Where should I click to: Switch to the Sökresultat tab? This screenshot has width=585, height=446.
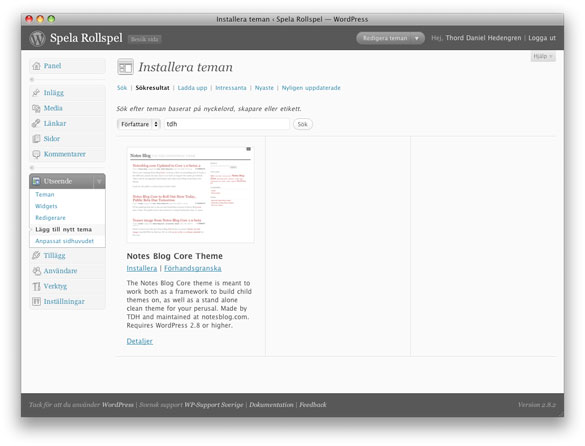coord(152,88)
